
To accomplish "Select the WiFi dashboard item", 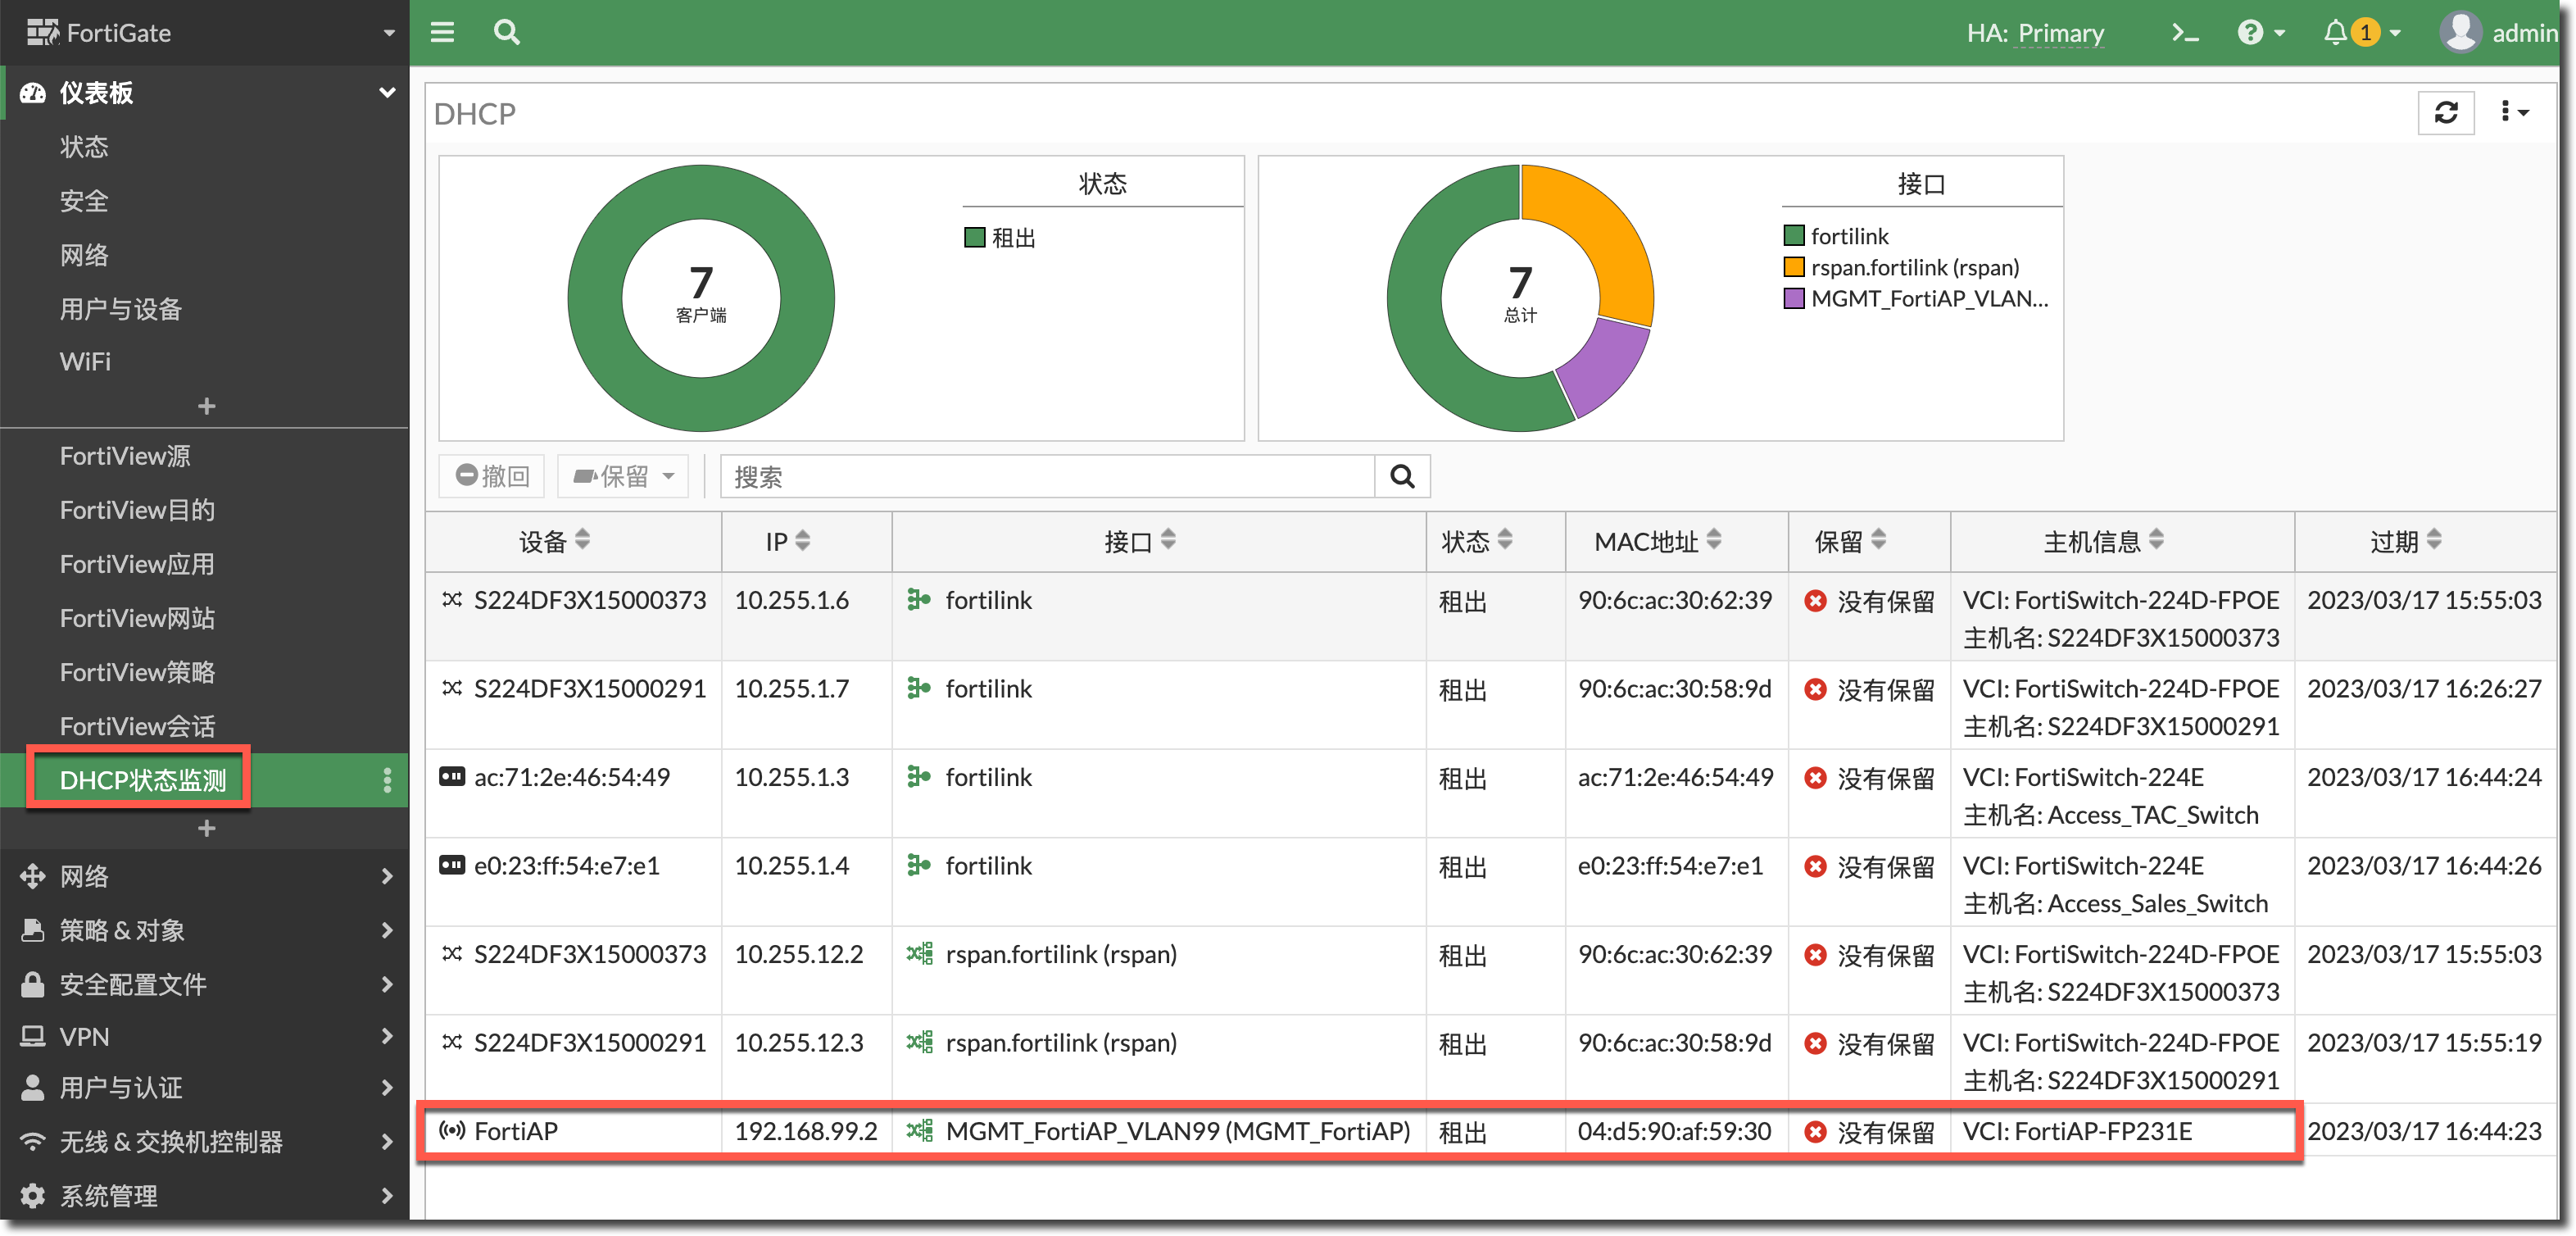I will (x=85, y=361).
